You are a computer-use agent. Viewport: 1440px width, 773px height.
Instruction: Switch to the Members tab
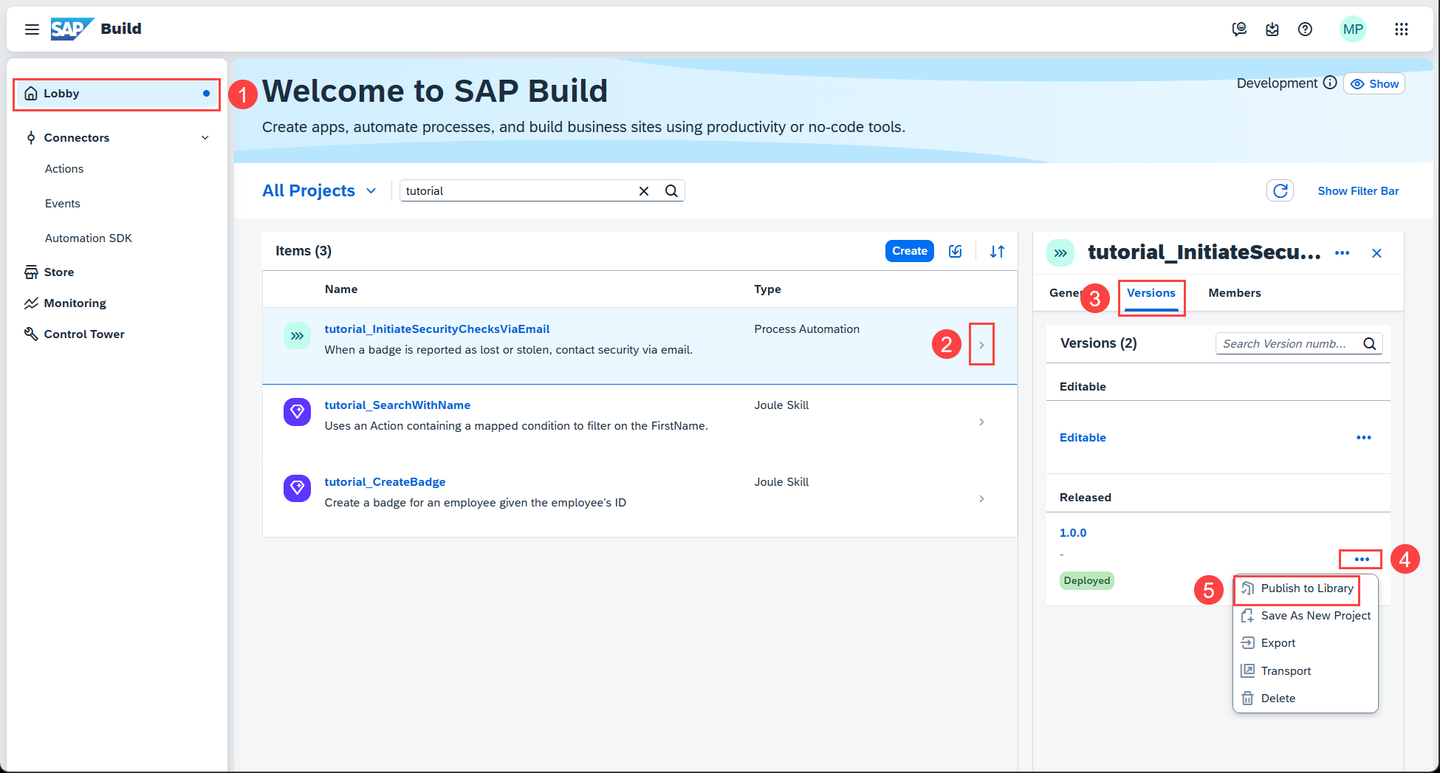click(x=1234, y=293)
